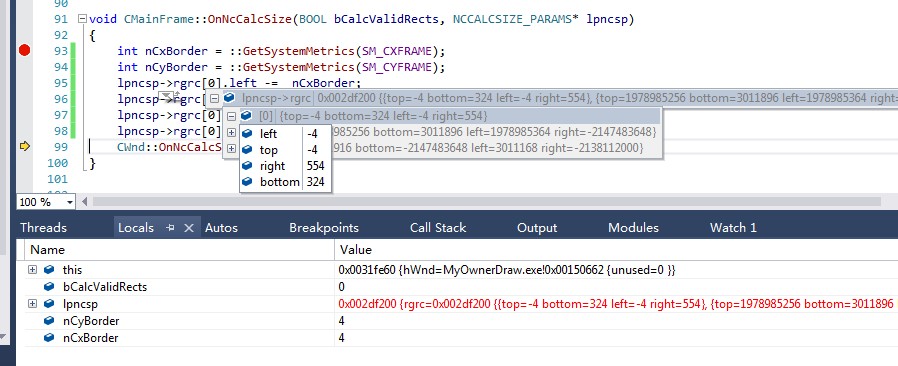Screen dimensions: 898x366
Task: Close the Locals tab
Action: [188, 227]
